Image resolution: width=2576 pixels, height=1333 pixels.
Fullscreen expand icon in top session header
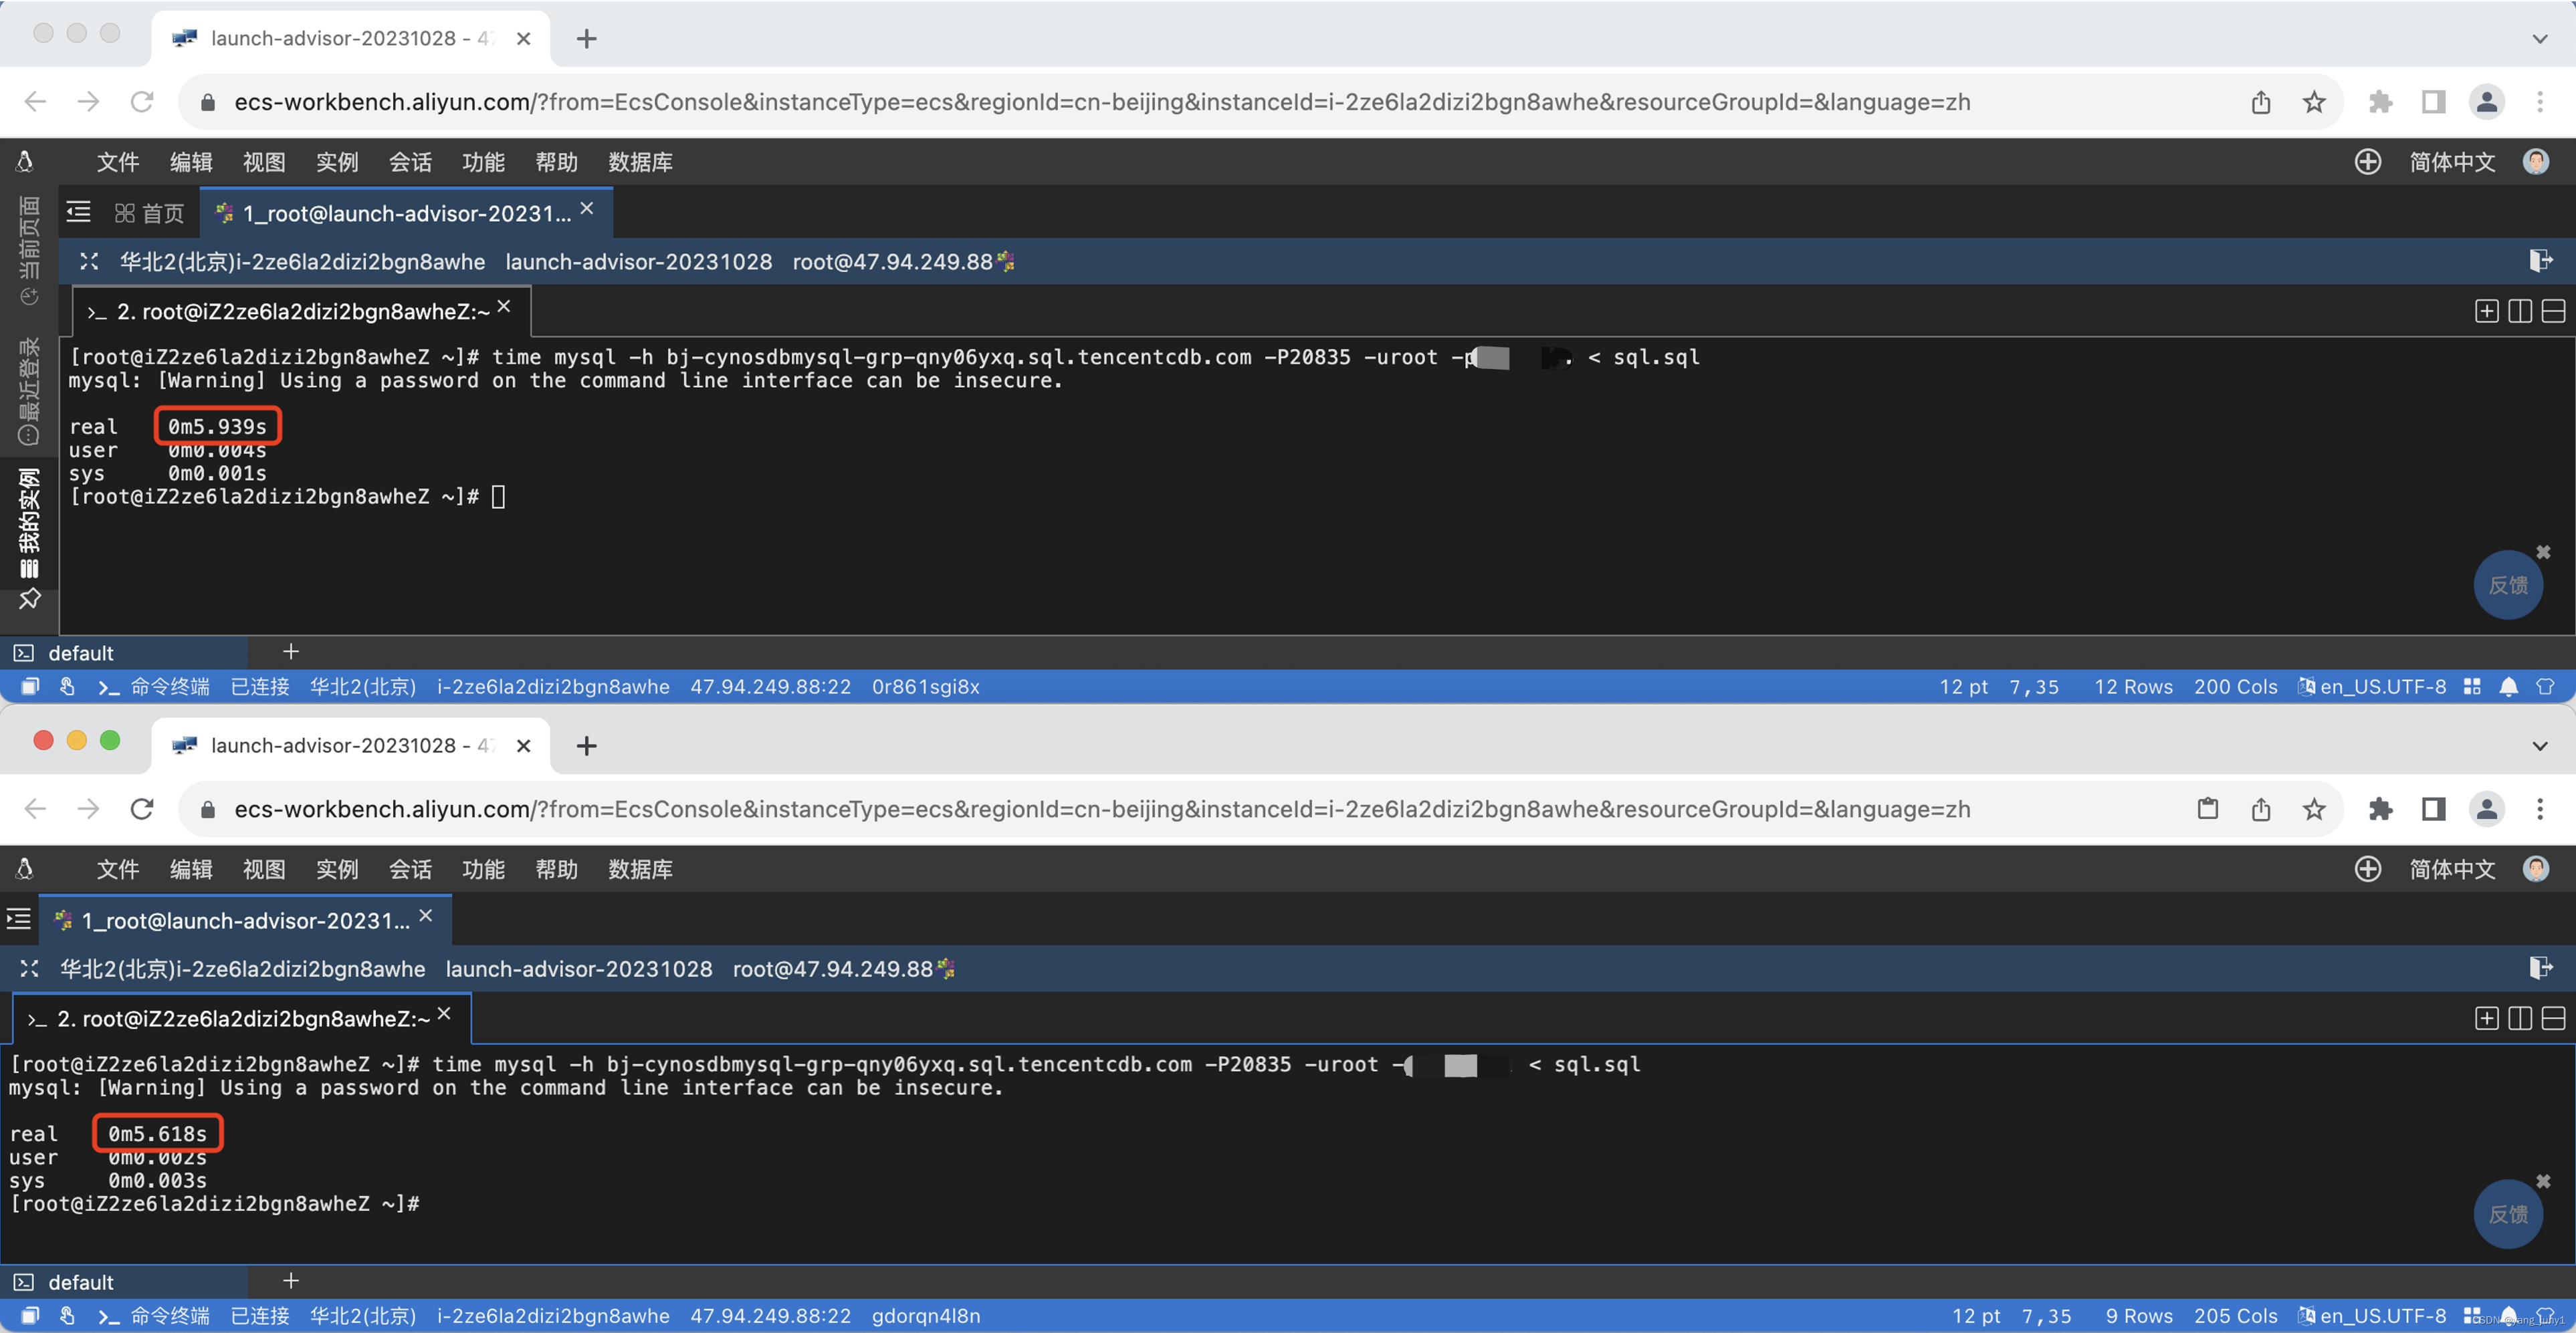[x=89, y=261]
